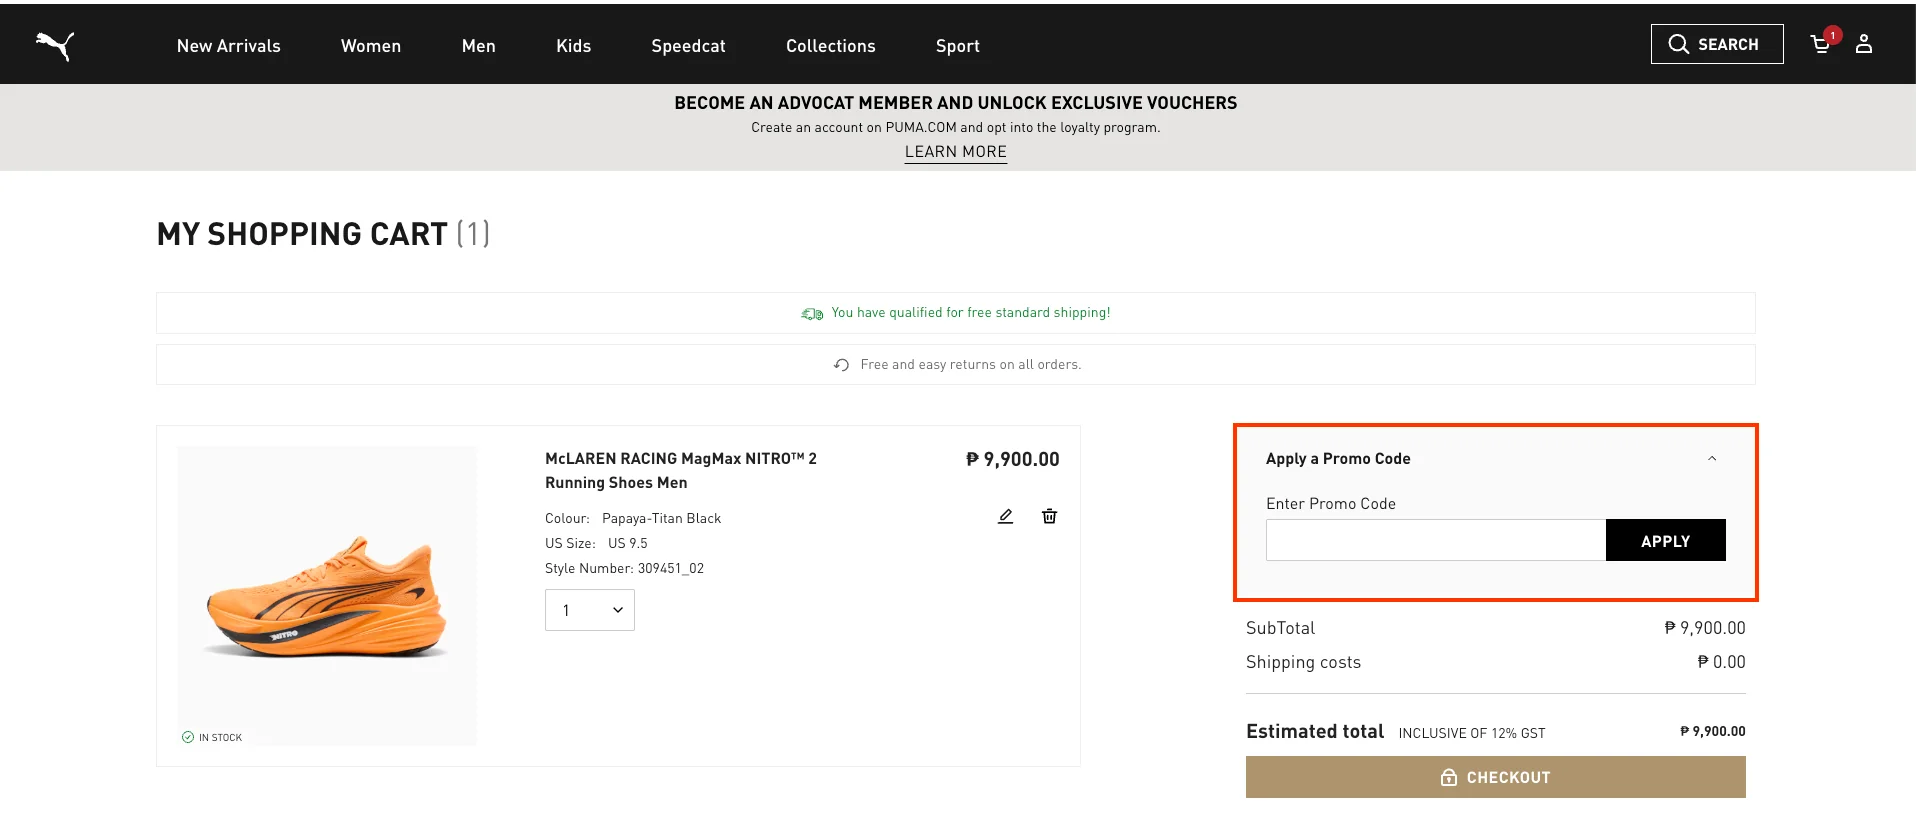
Task: Open the orange running shoe product image
Action: click(x=327, y=596)
